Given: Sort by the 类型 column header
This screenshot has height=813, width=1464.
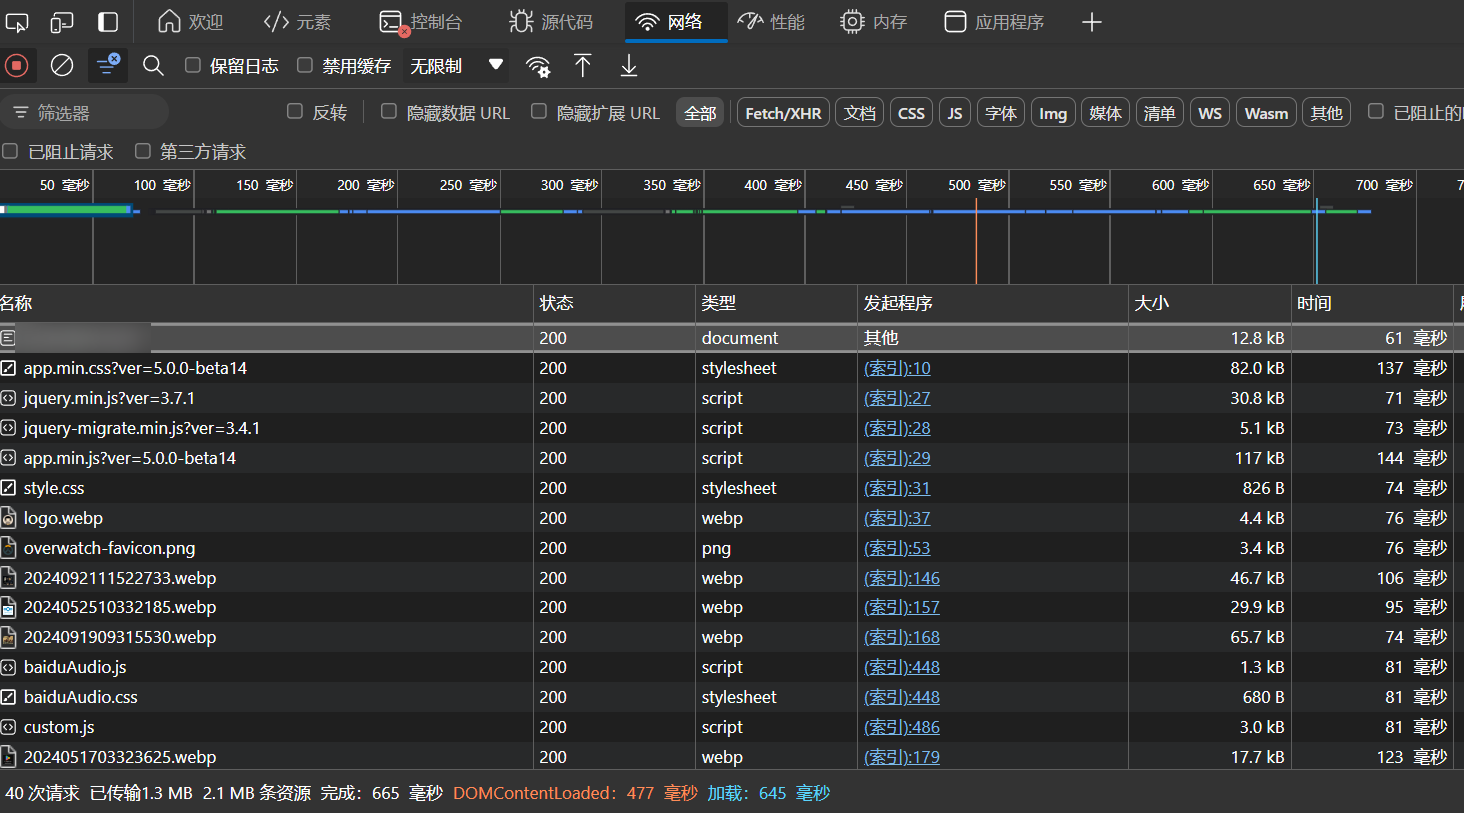Looking at the screenshot, I should [x=776, y=303].
